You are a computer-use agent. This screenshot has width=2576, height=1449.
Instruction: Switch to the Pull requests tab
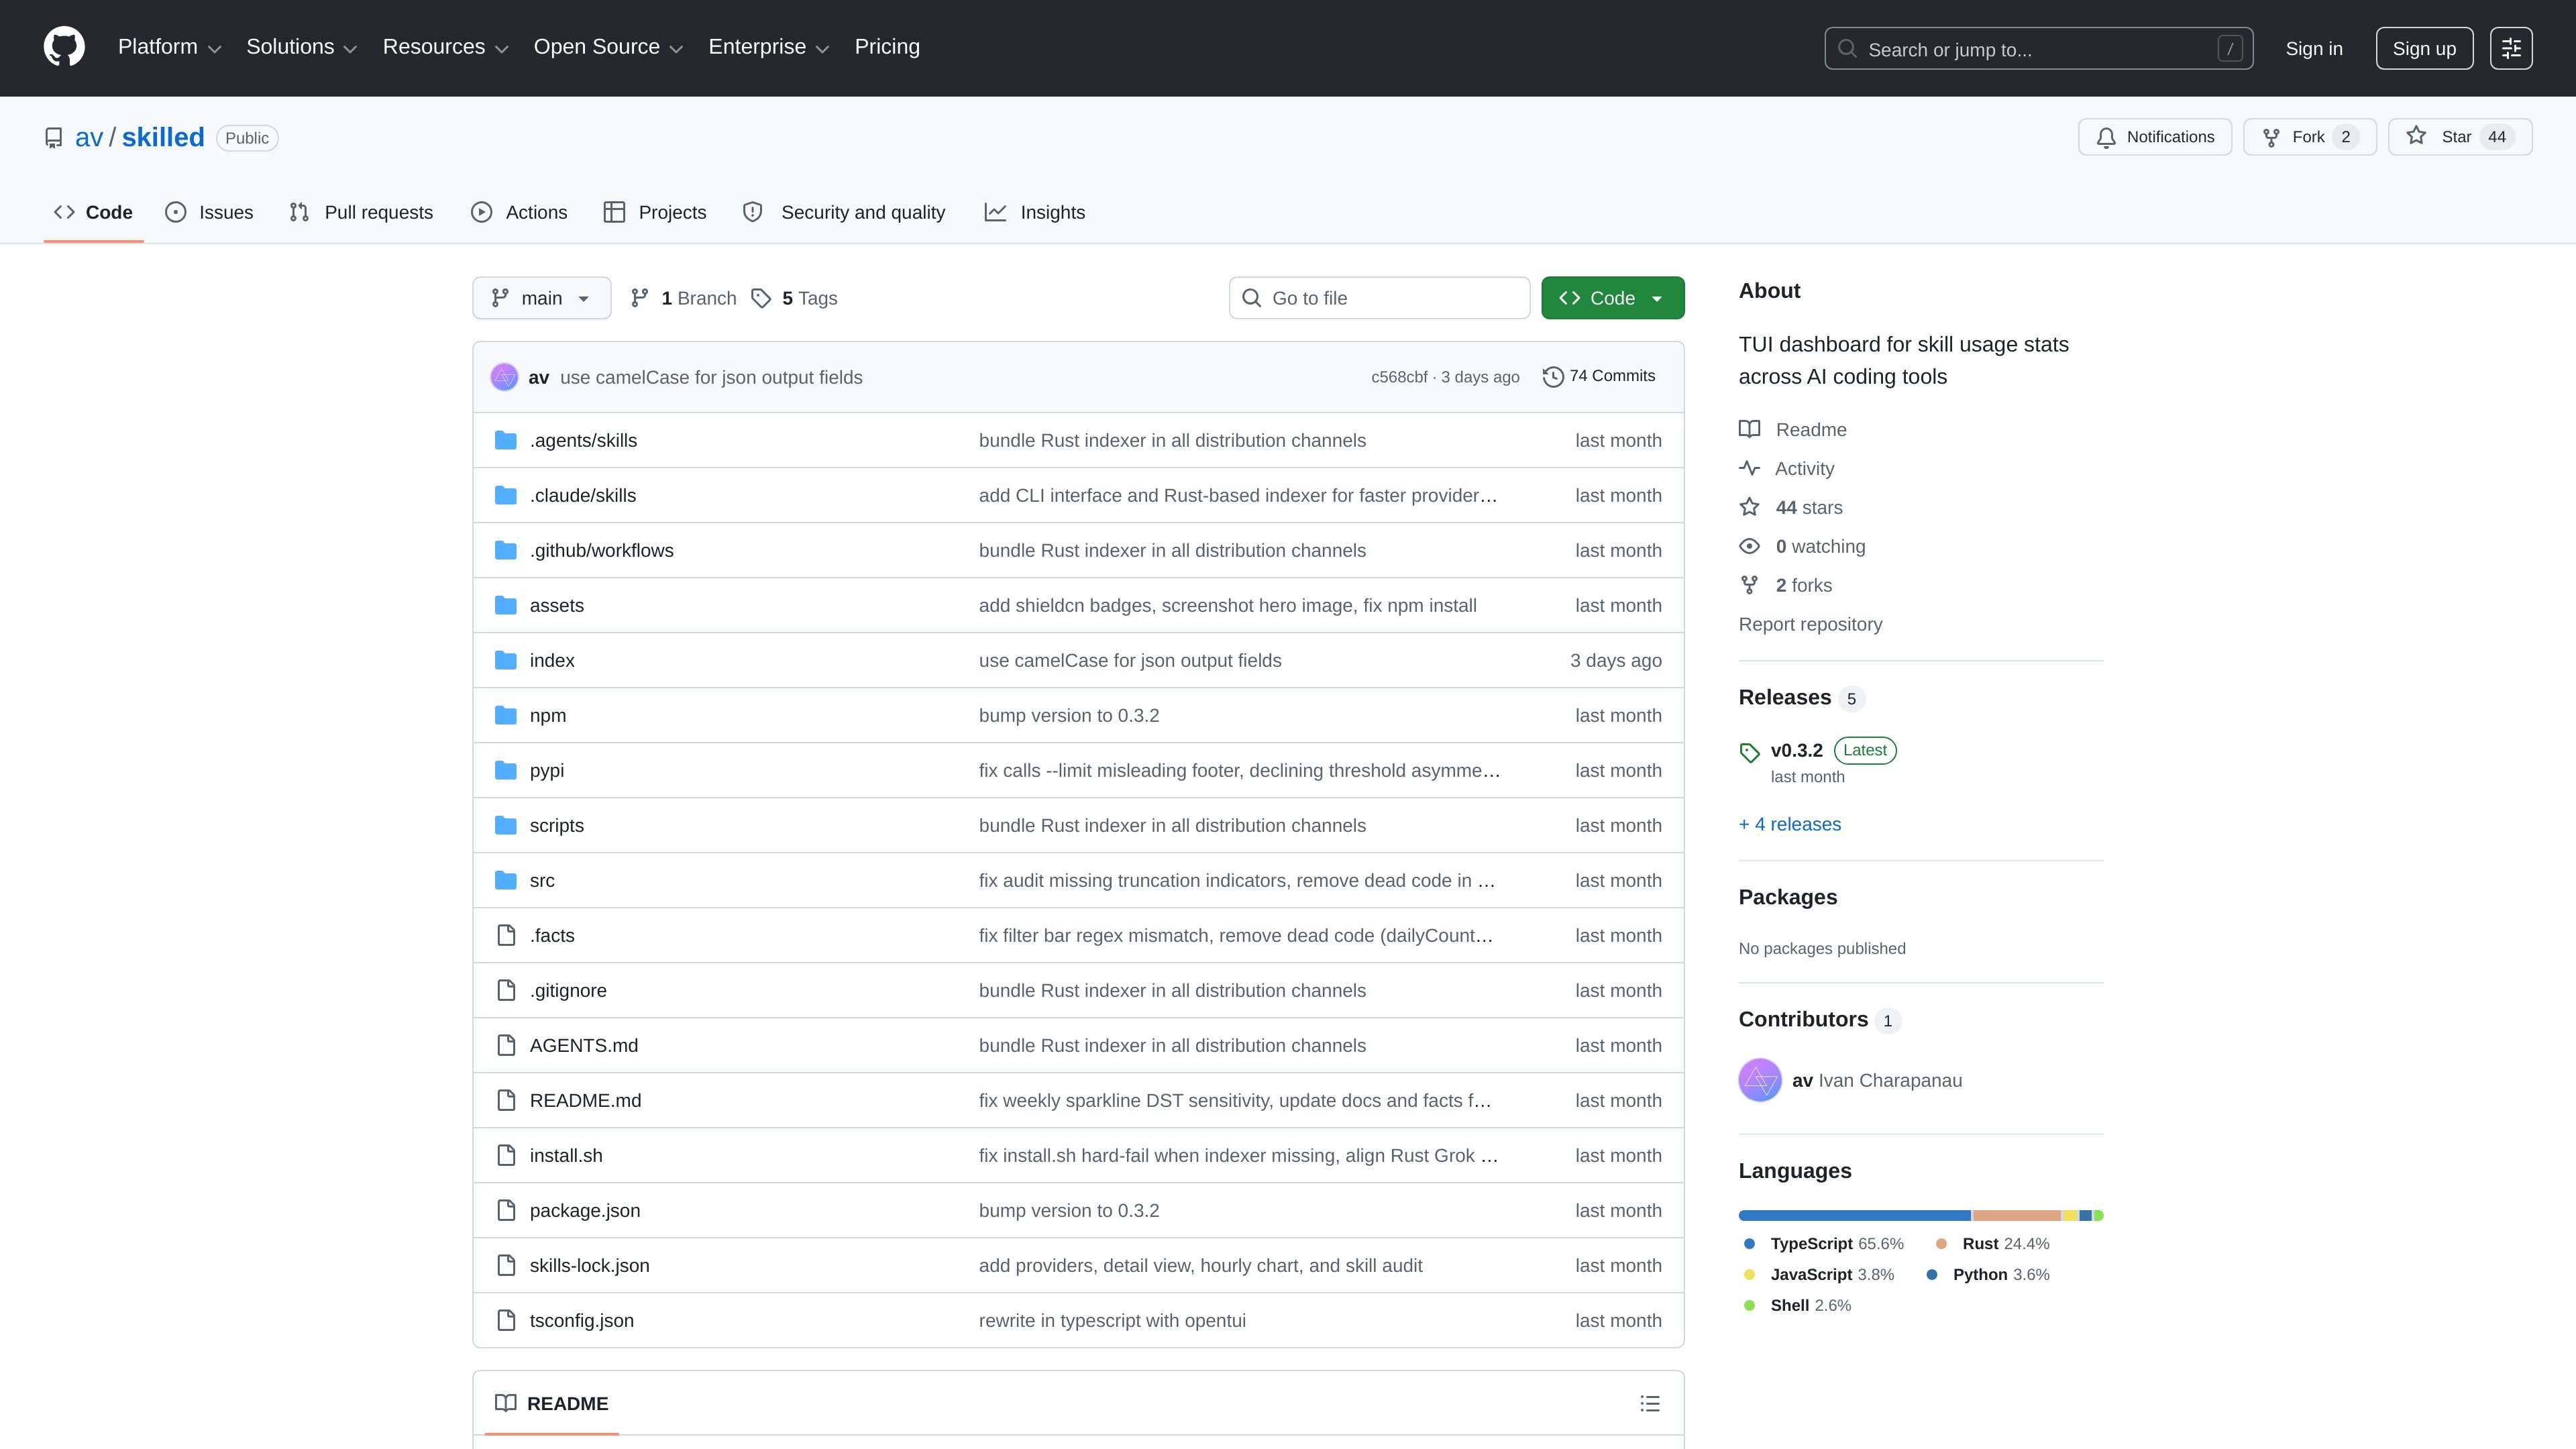point(361,212)
